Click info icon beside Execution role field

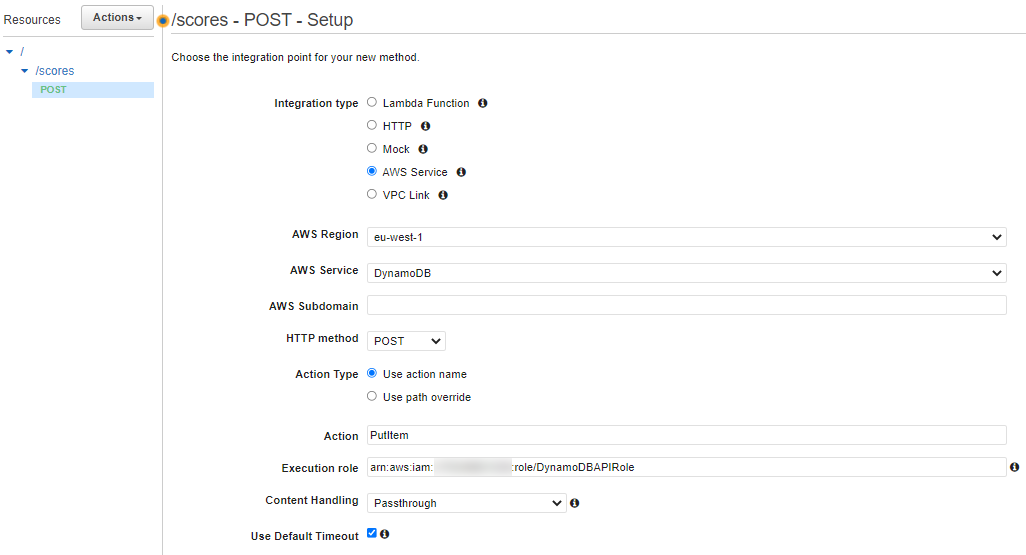(1014, 467)
